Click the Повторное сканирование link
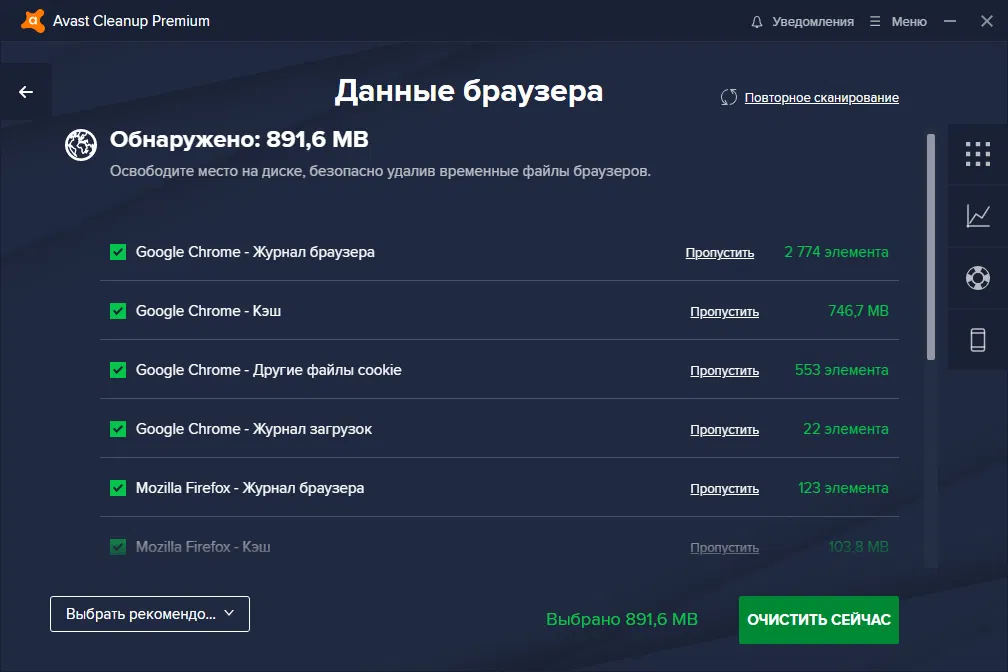Screen dimensions: 1008x672 pos(821,97)
